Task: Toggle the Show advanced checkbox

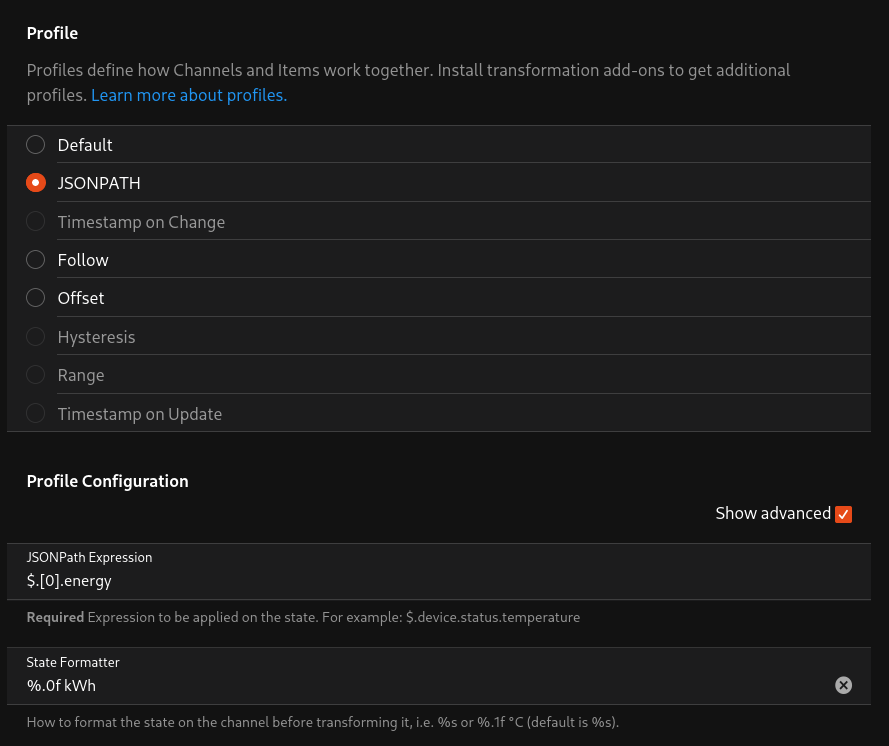Action: point(843,514)
